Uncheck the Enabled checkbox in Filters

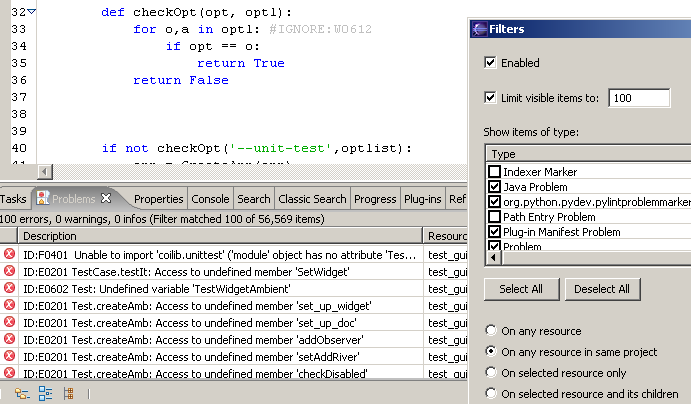click(490, 63)
